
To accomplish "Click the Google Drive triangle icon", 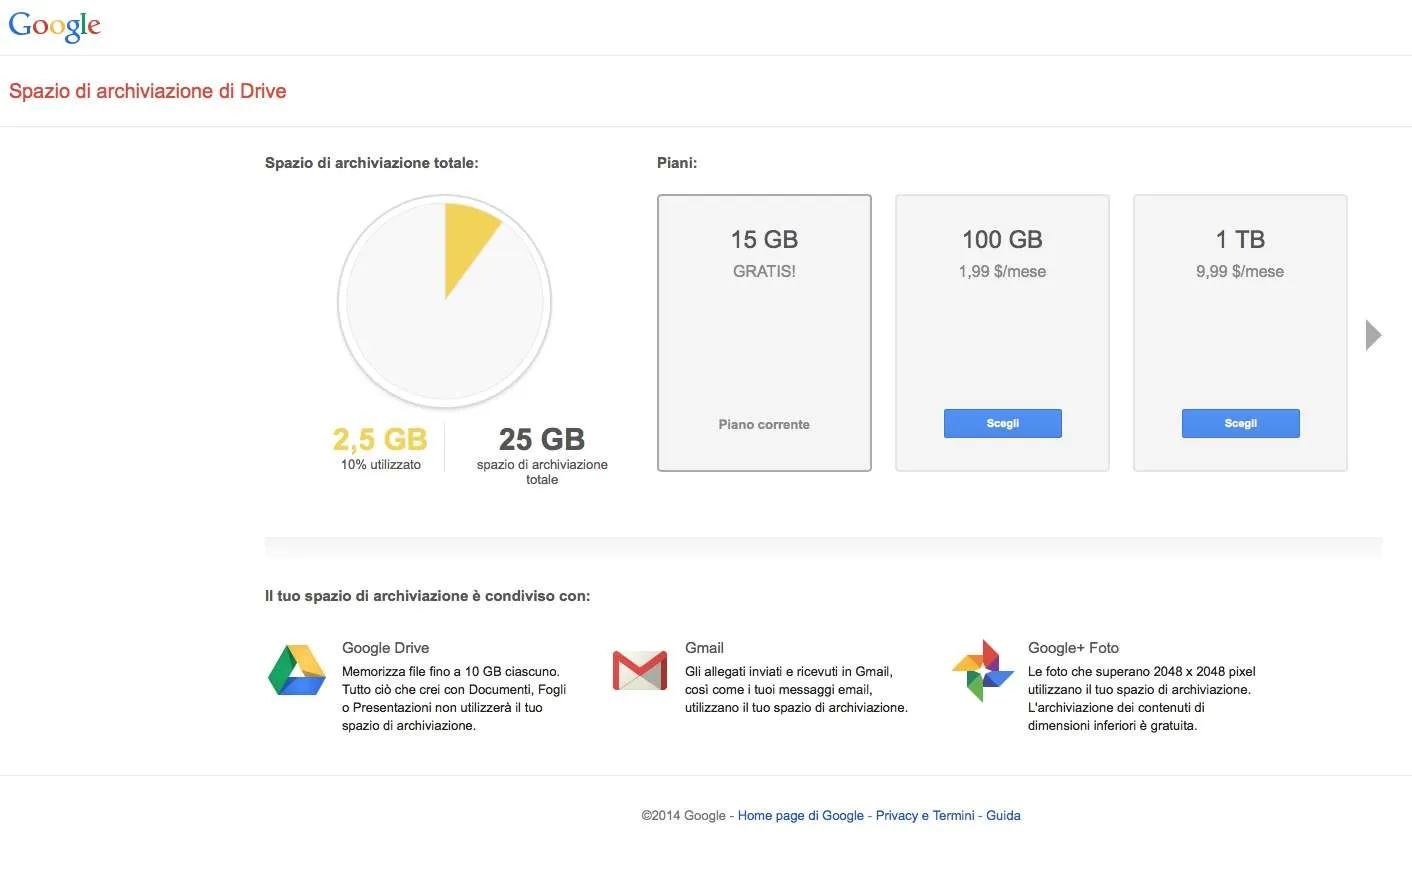I will (x=297, y=670).
